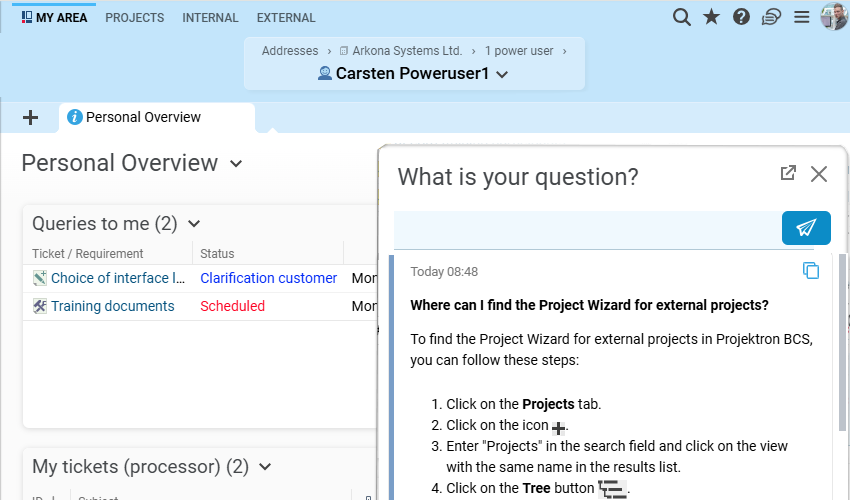Screen dimensions: 850x500
Task: Click Clarification customer status
Action: coord(269,278)
